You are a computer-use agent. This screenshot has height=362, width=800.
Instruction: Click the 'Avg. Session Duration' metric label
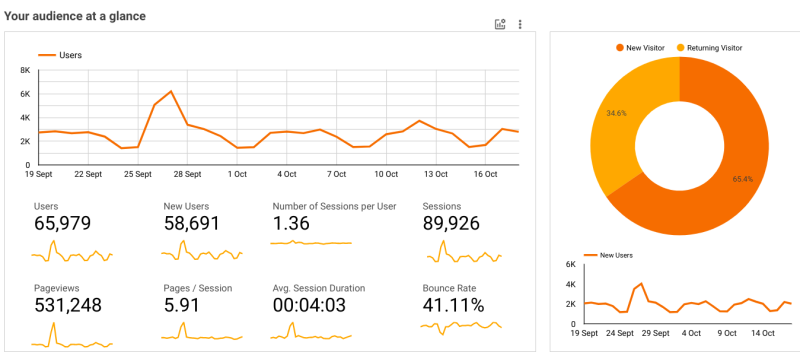[319, 288]
